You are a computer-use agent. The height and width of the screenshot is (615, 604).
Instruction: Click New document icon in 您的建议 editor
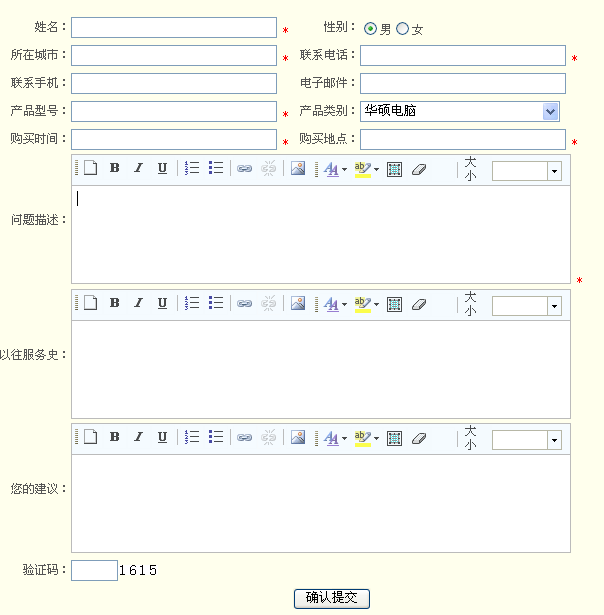(x=91, y=437)
